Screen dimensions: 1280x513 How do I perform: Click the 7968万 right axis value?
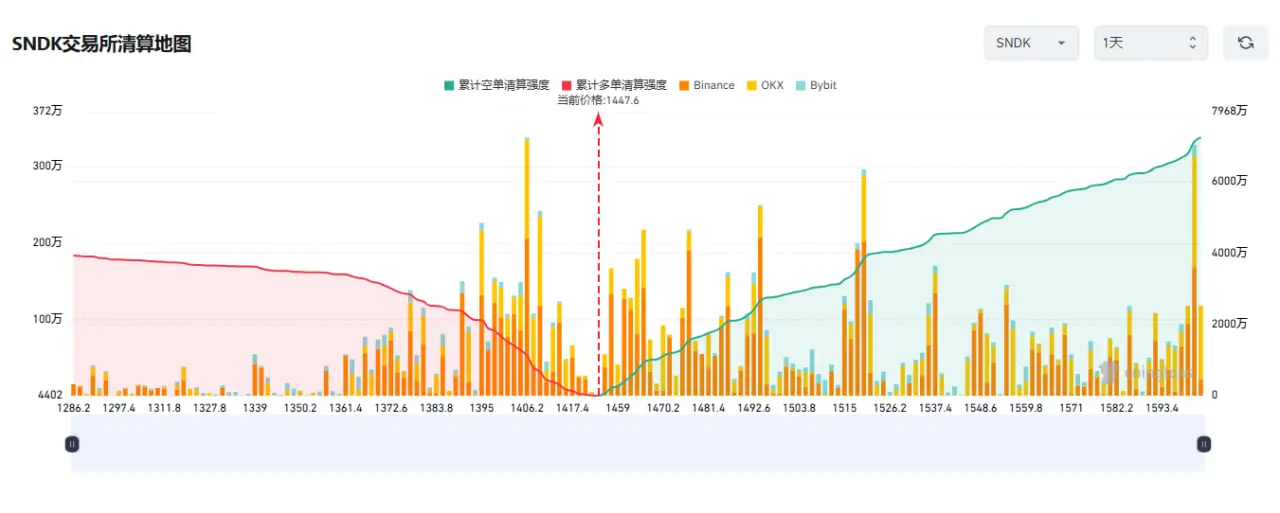pyautogui.click(x=1229, y=111)
